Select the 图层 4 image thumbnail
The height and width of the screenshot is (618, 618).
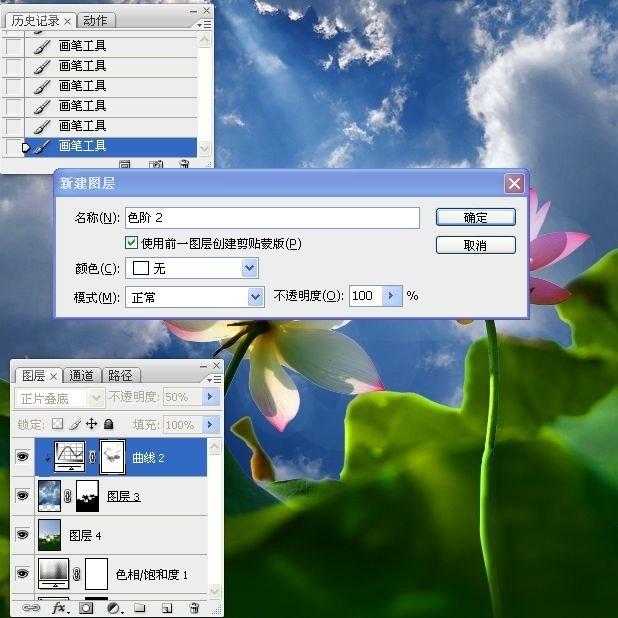[x=50, y=535]
